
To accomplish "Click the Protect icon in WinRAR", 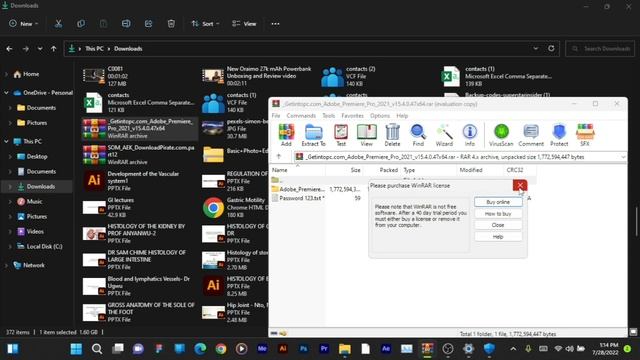I will point(559,135).
